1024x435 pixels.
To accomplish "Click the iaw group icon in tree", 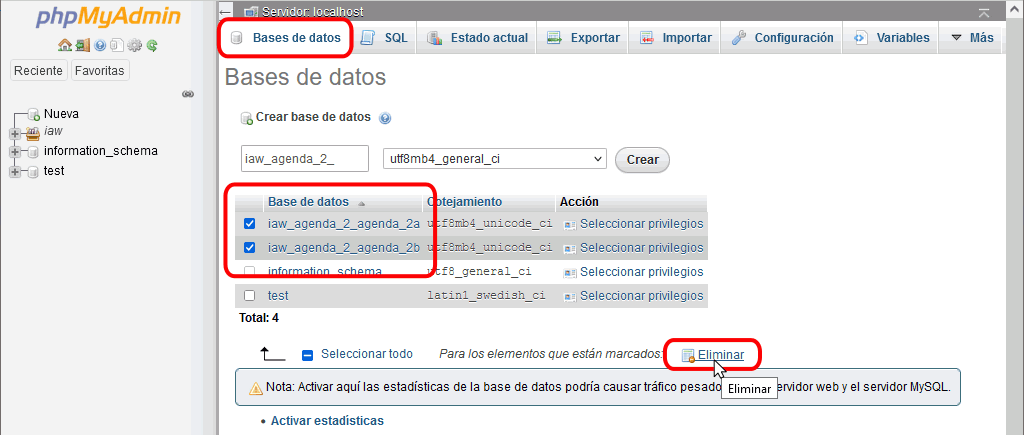I will coord(33,133).
